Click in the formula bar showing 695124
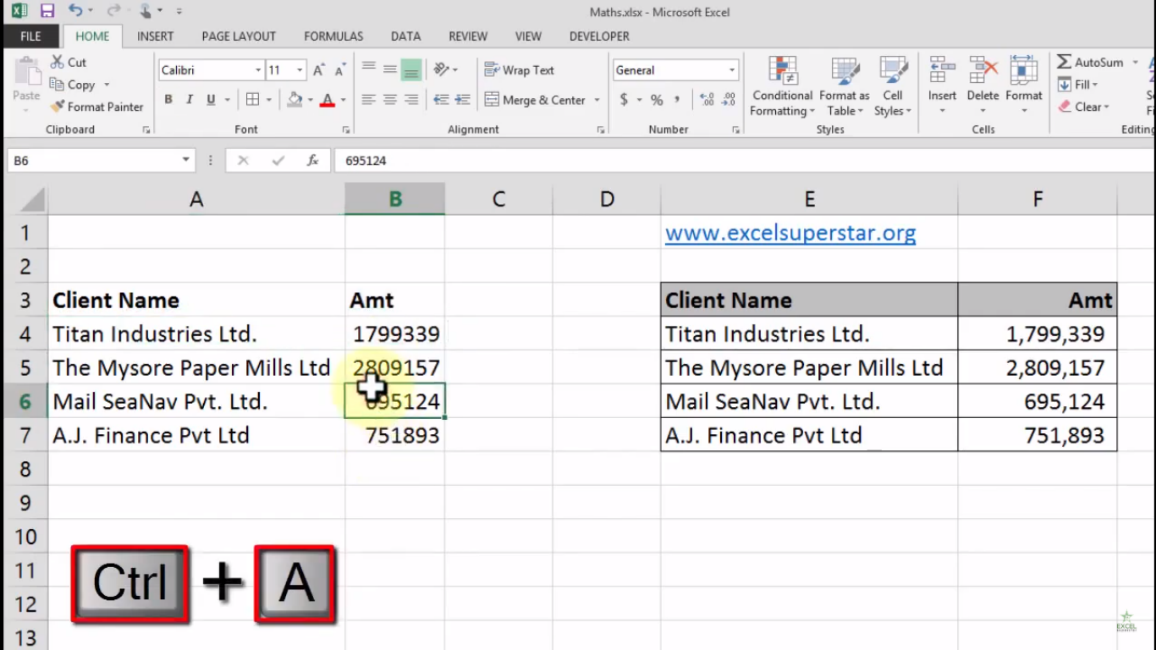Viewport: 1156px width, 650px height. [x=745, y=160]
